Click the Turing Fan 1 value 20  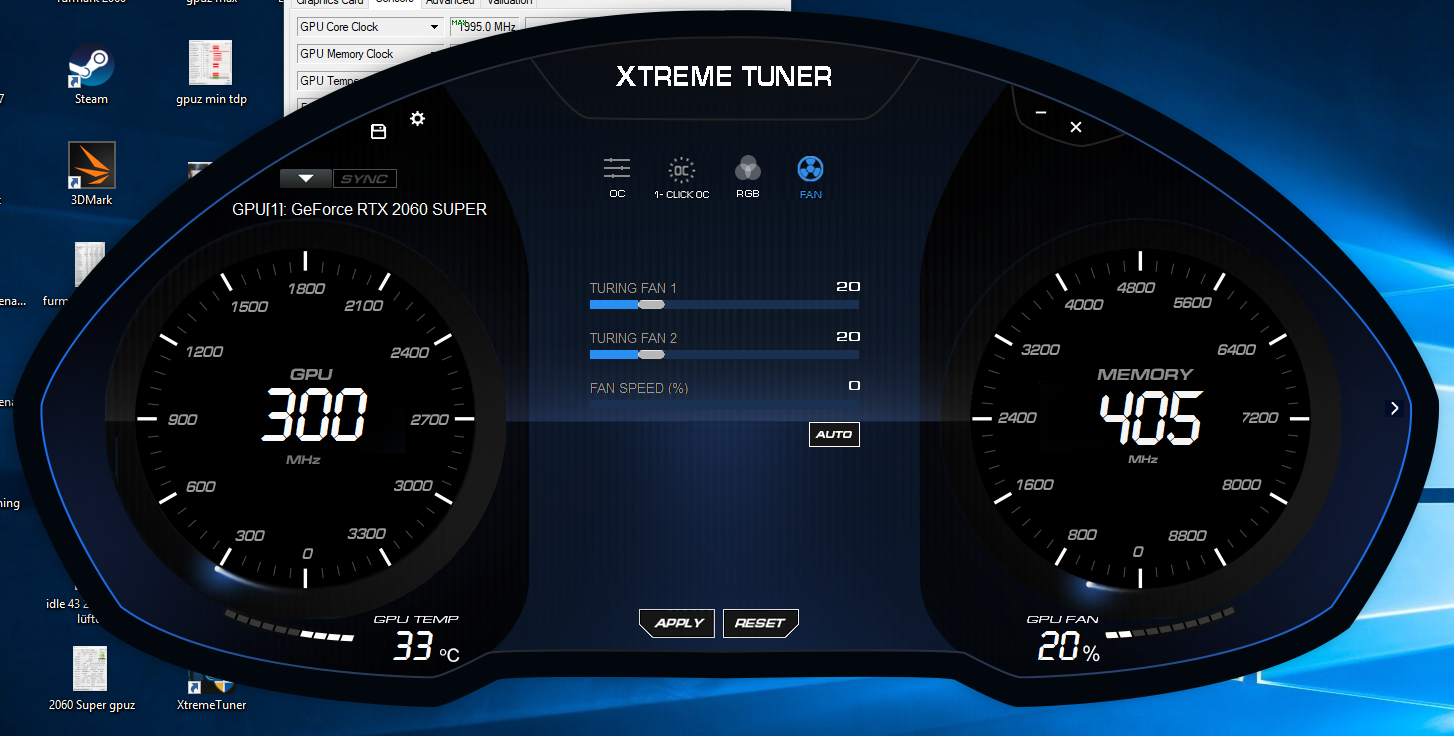(x=848, y=287)
